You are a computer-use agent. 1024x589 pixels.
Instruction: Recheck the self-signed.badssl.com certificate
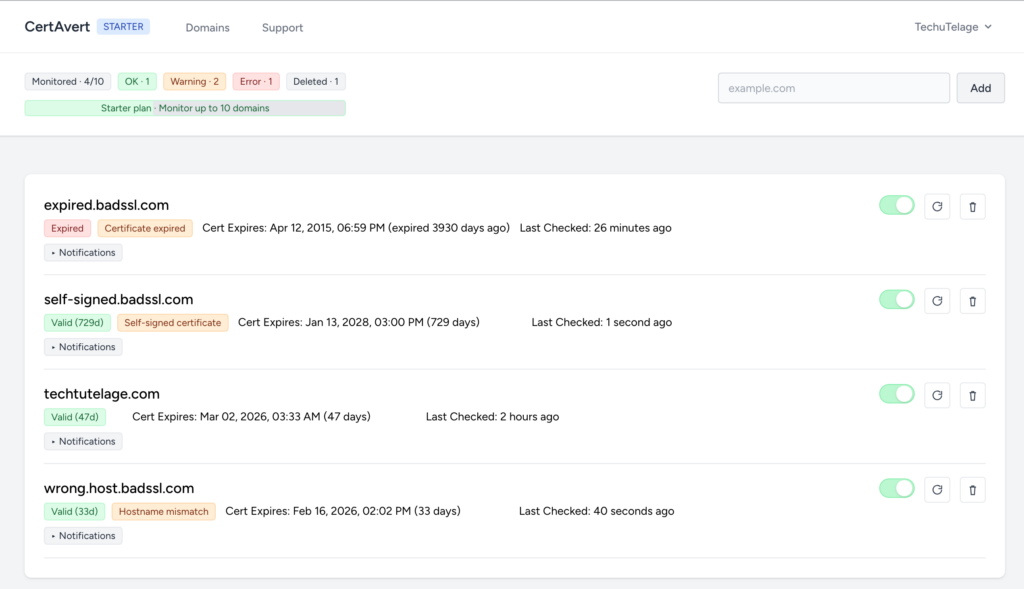click(937, 301)
